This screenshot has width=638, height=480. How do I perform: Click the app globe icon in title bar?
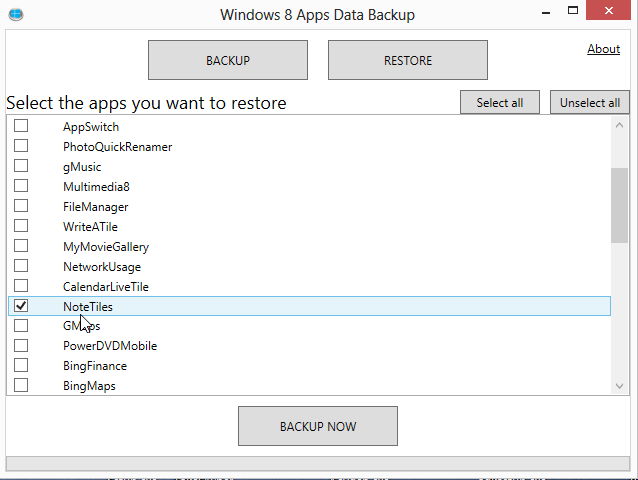tap(16, 15)
